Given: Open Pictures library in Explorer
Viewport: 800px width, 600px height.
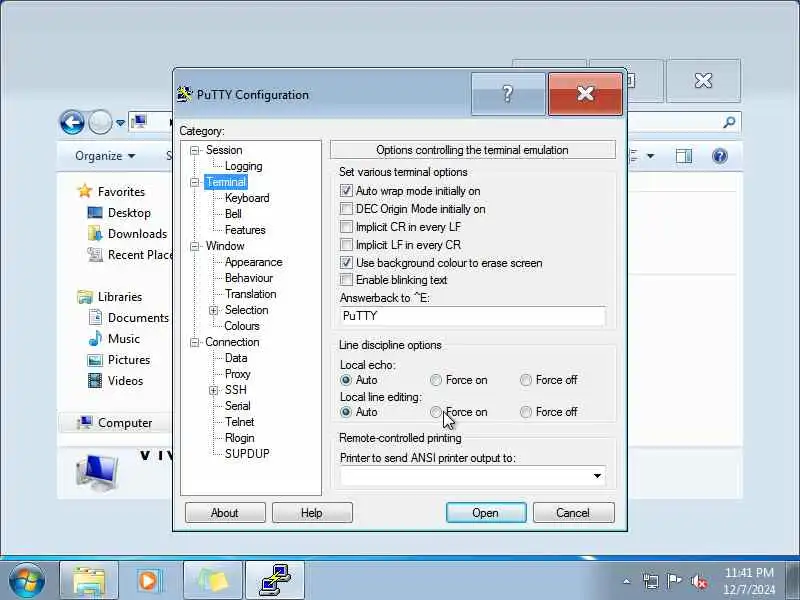Looking at the screenshot, I should tap(129, 360).
